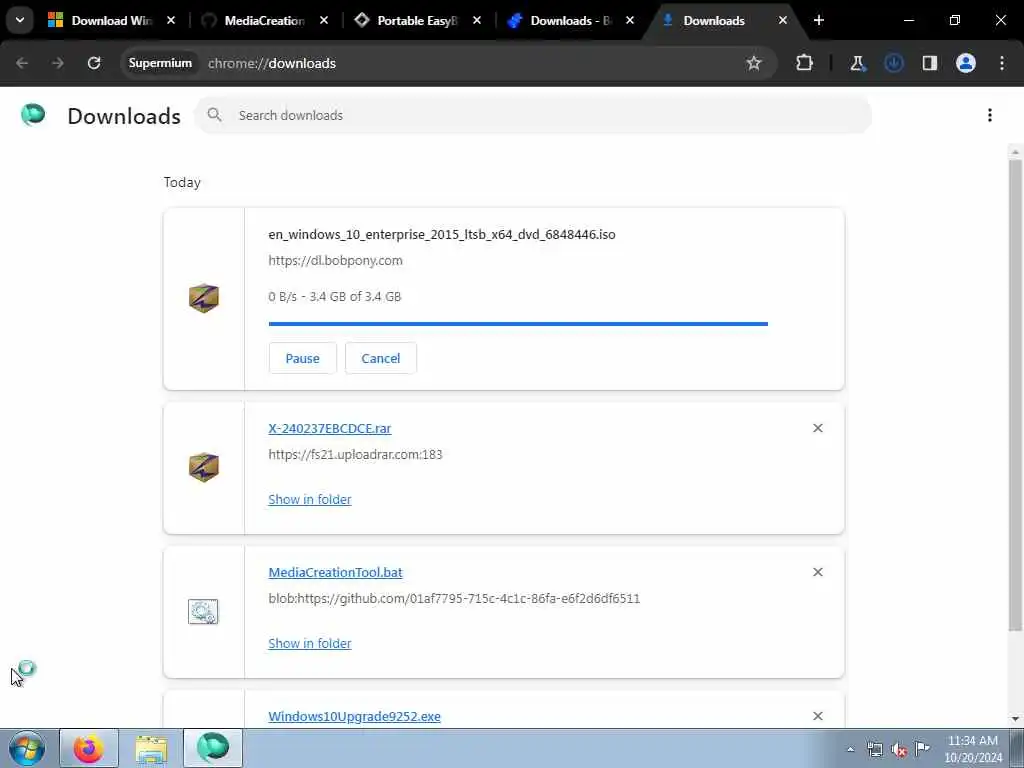
Task: Open the profile avatar menu
Action: click(x=966, y=63)
